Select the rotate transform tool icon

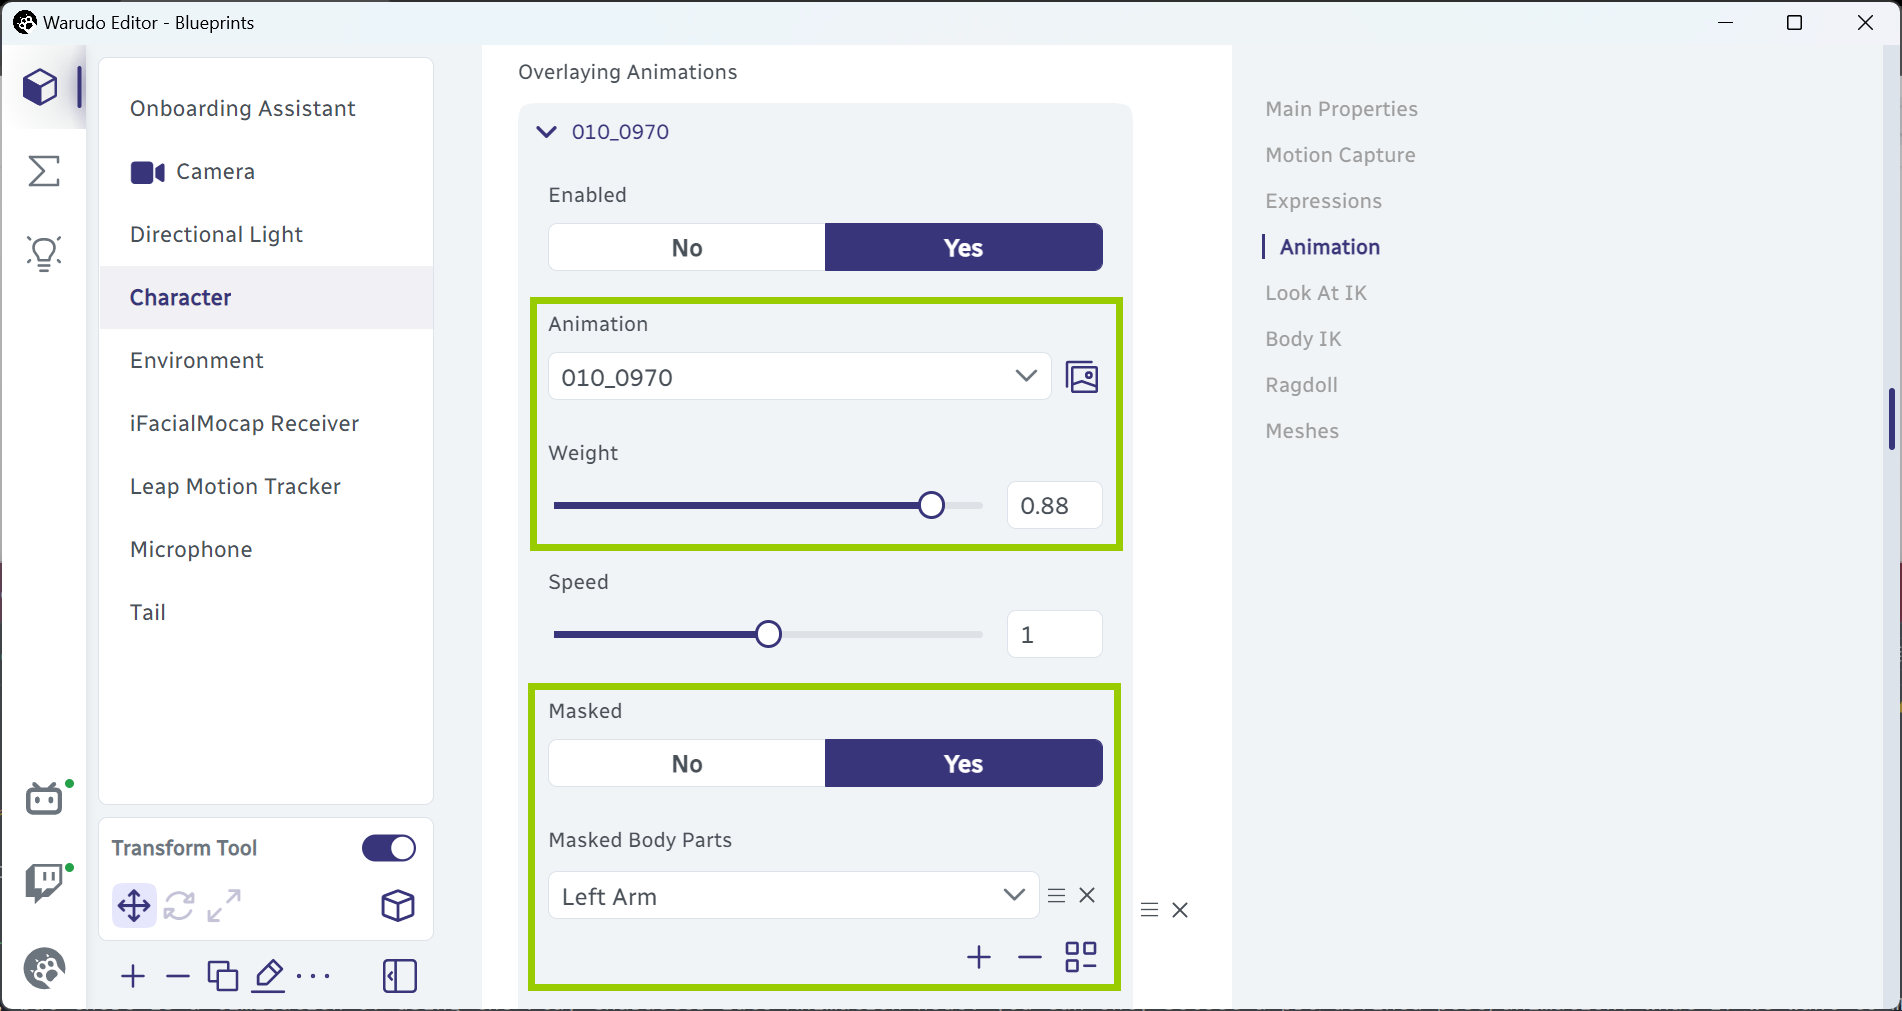(179, 906)
